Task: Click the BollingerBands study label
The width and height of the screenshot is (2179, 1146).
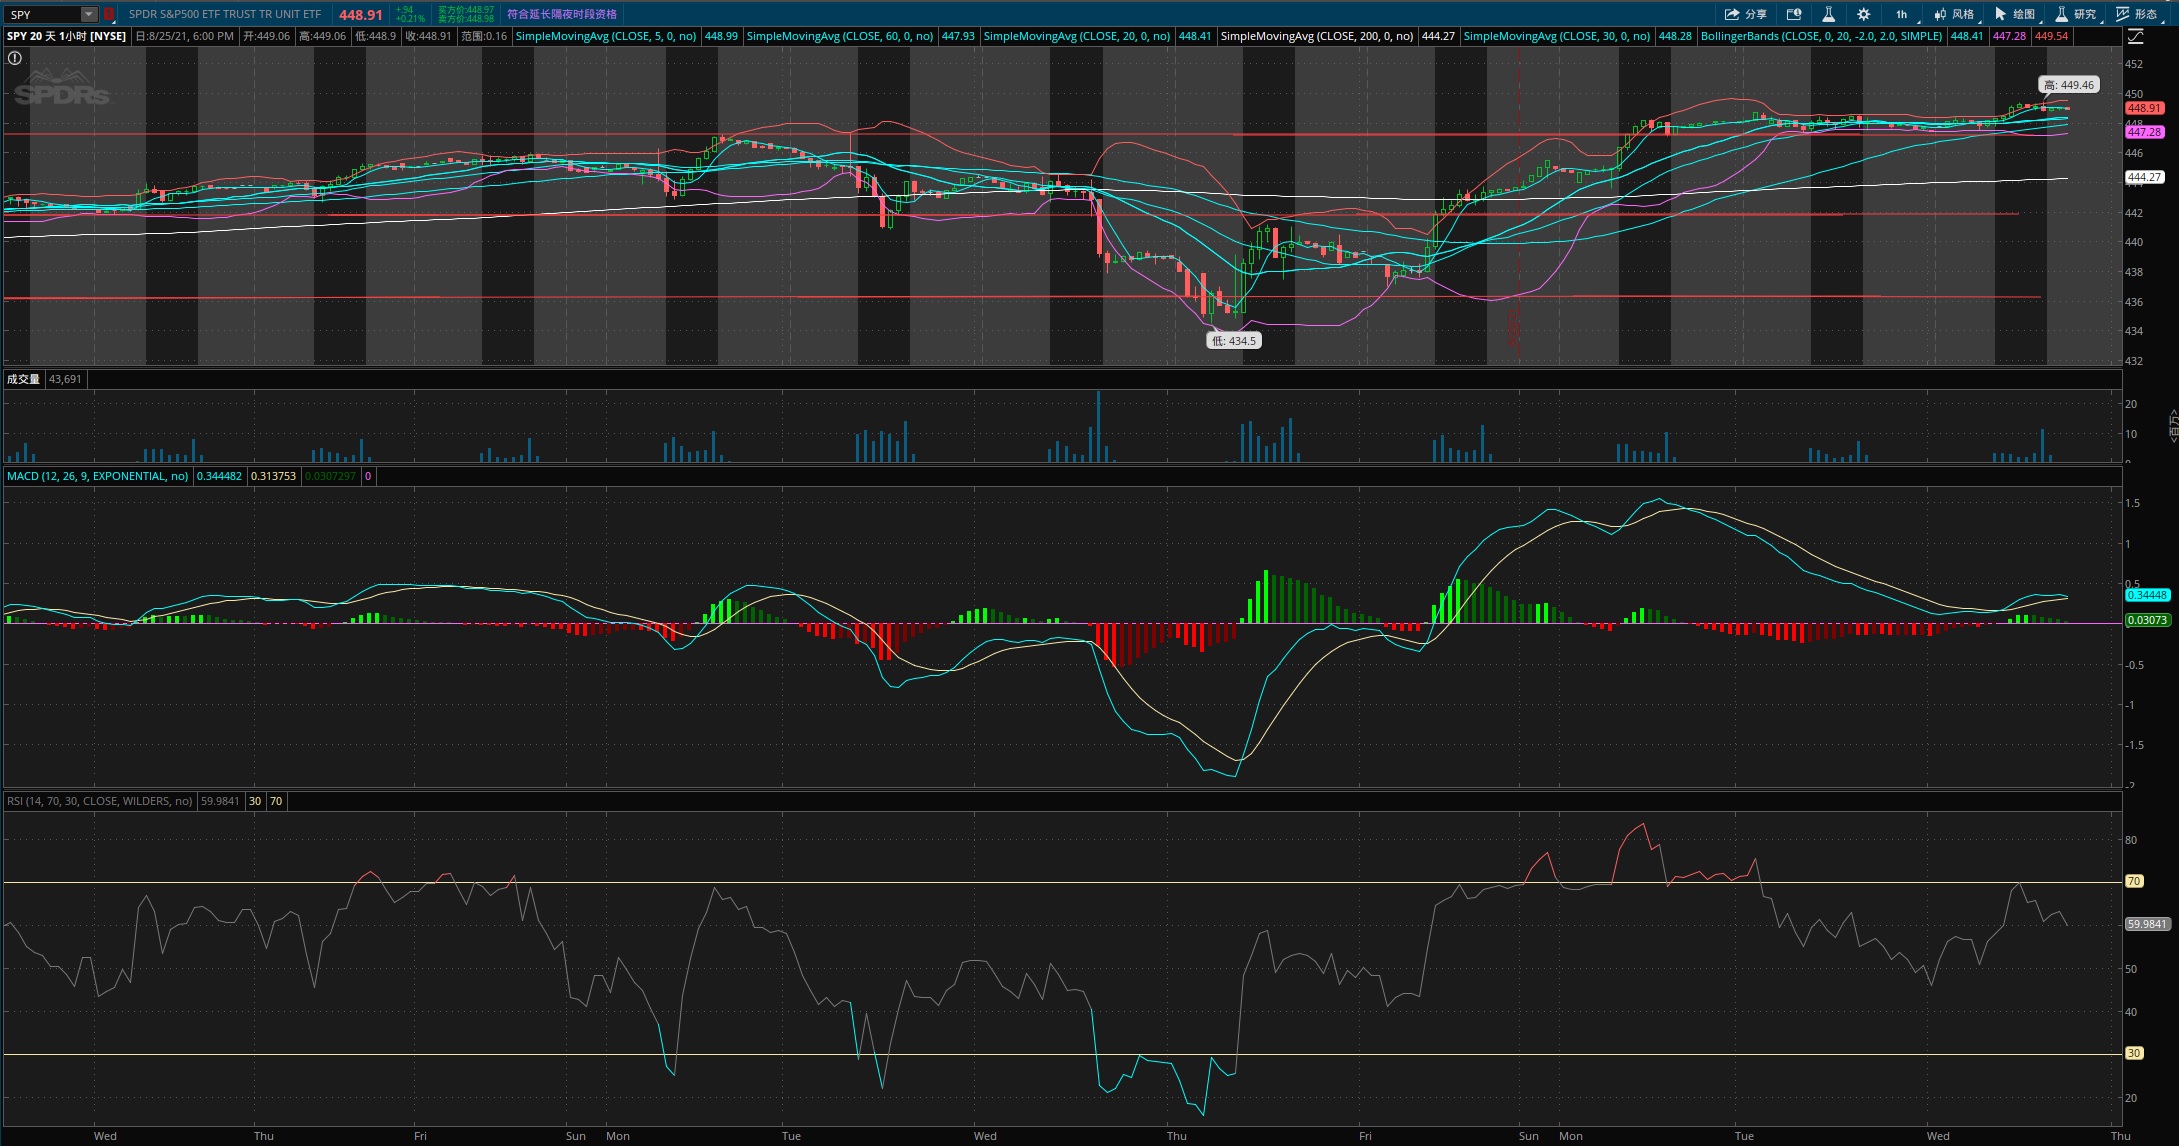Action: click(x=1821, y=36)
